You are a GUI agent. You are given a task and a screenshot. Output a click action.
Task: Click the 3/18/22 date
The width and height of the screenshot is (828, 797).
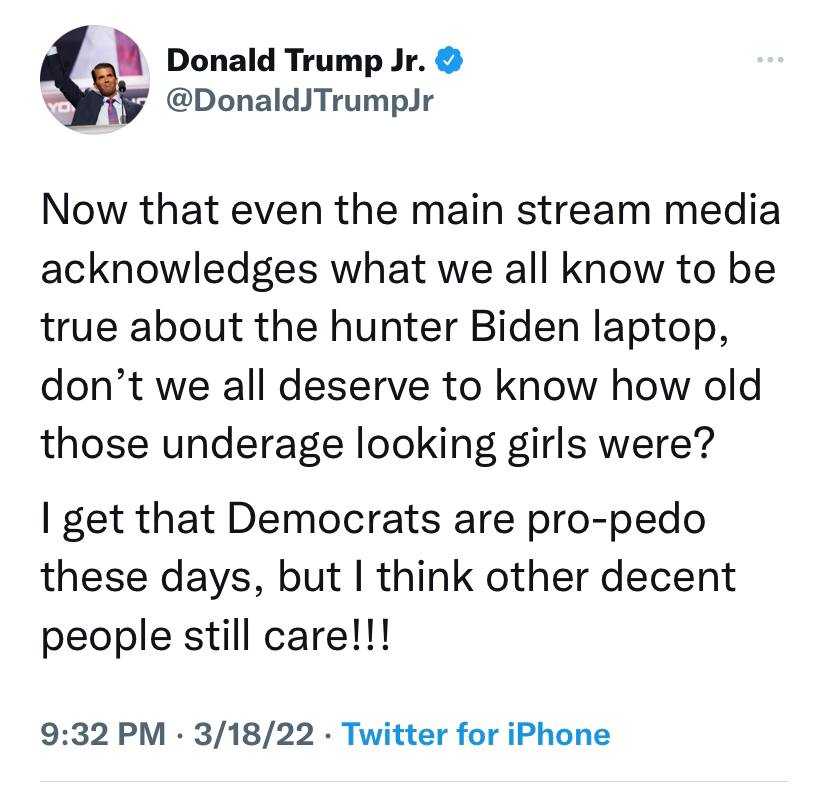254,734
